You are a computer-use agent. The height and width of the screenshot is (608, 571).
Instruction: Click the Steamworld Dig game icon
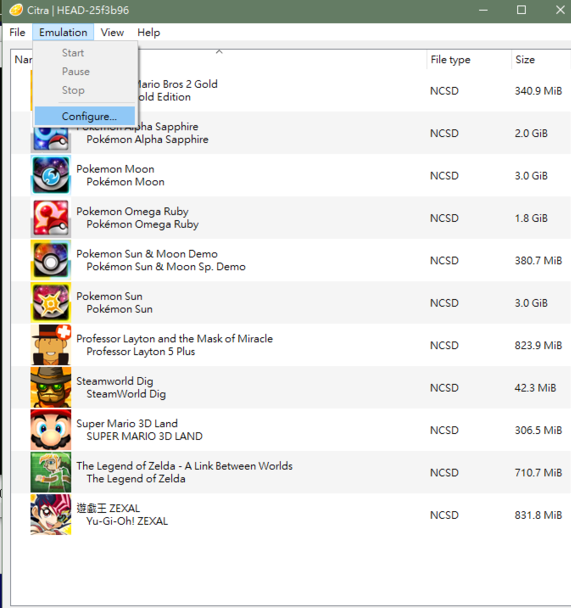click(x=51, y=387)
